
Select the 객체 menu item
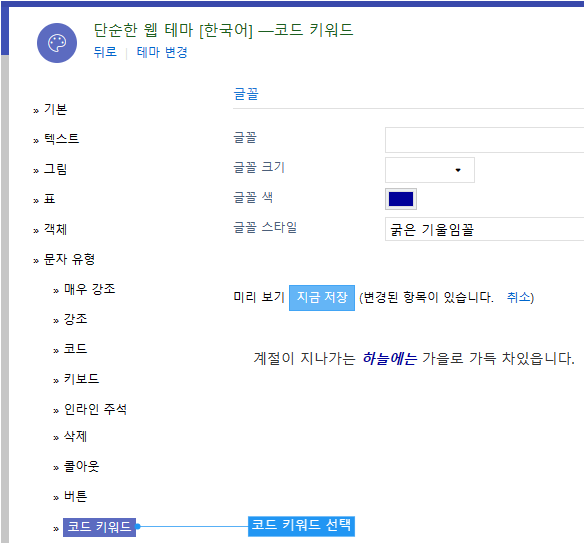pos(55,229)
